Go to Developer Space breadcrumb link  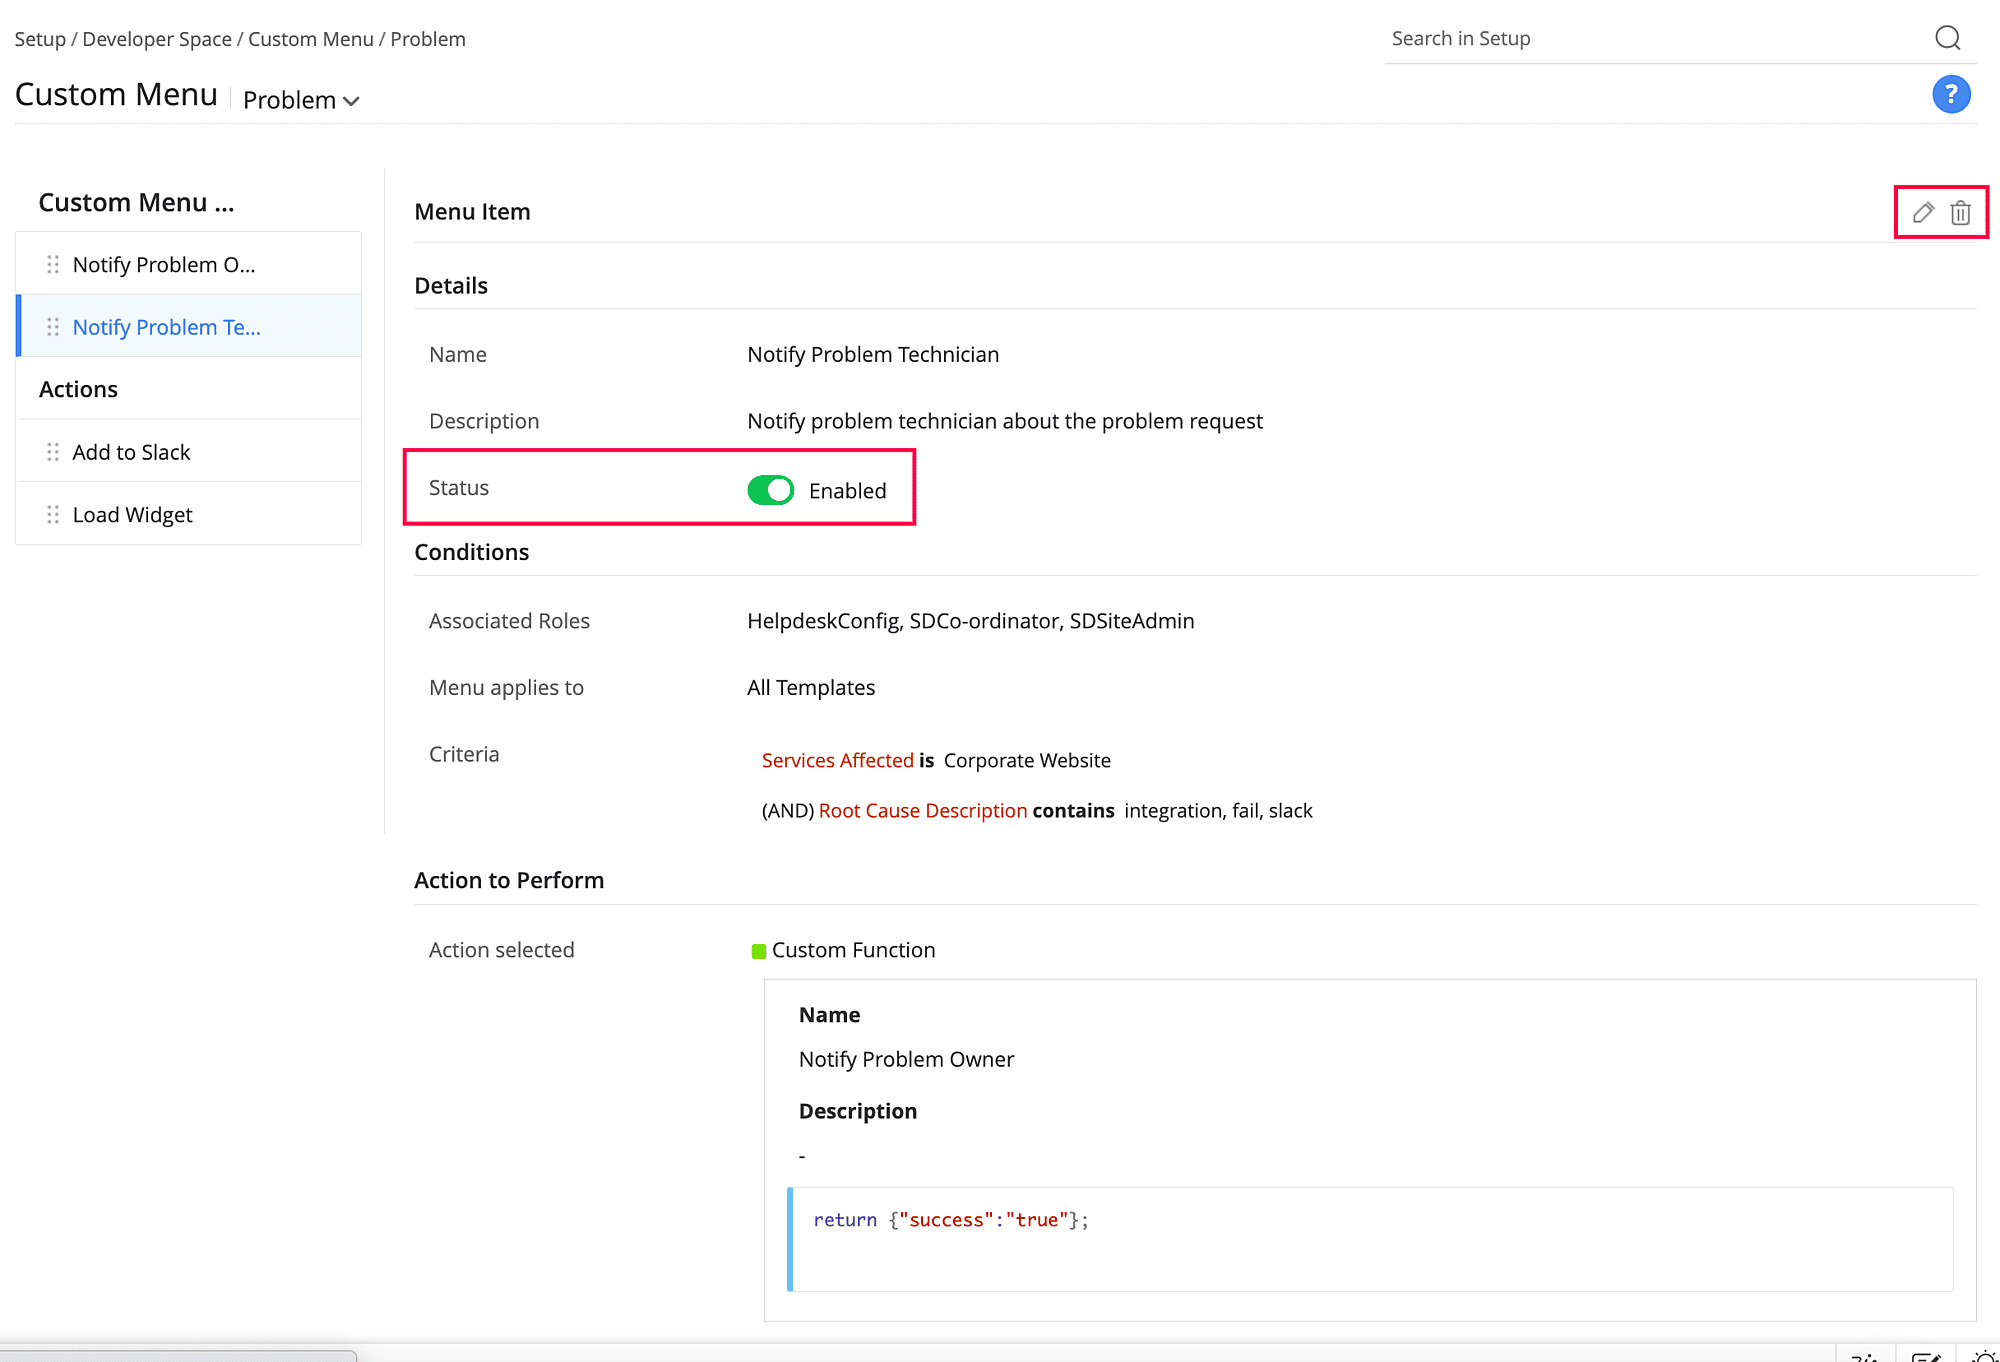(x=157, y=39)
